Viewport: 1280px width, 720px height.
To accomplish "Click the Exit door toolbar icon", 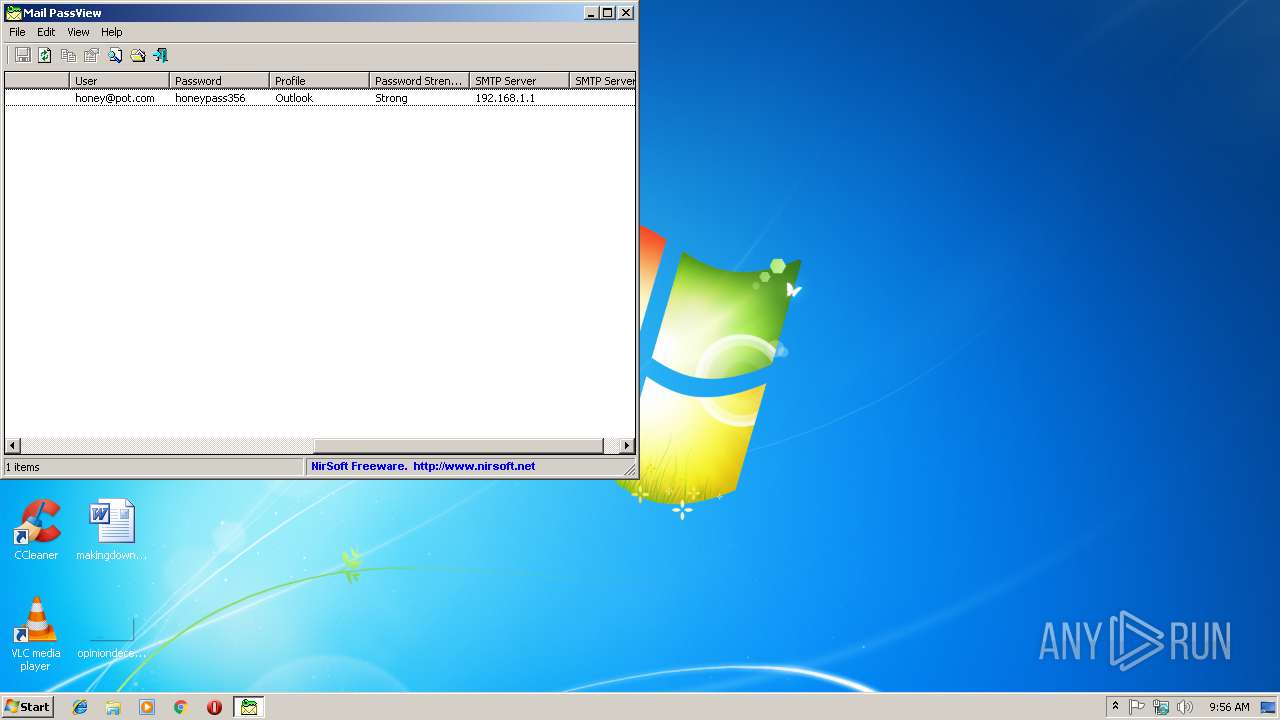I will pyautogui.click(x=160, y=56).
